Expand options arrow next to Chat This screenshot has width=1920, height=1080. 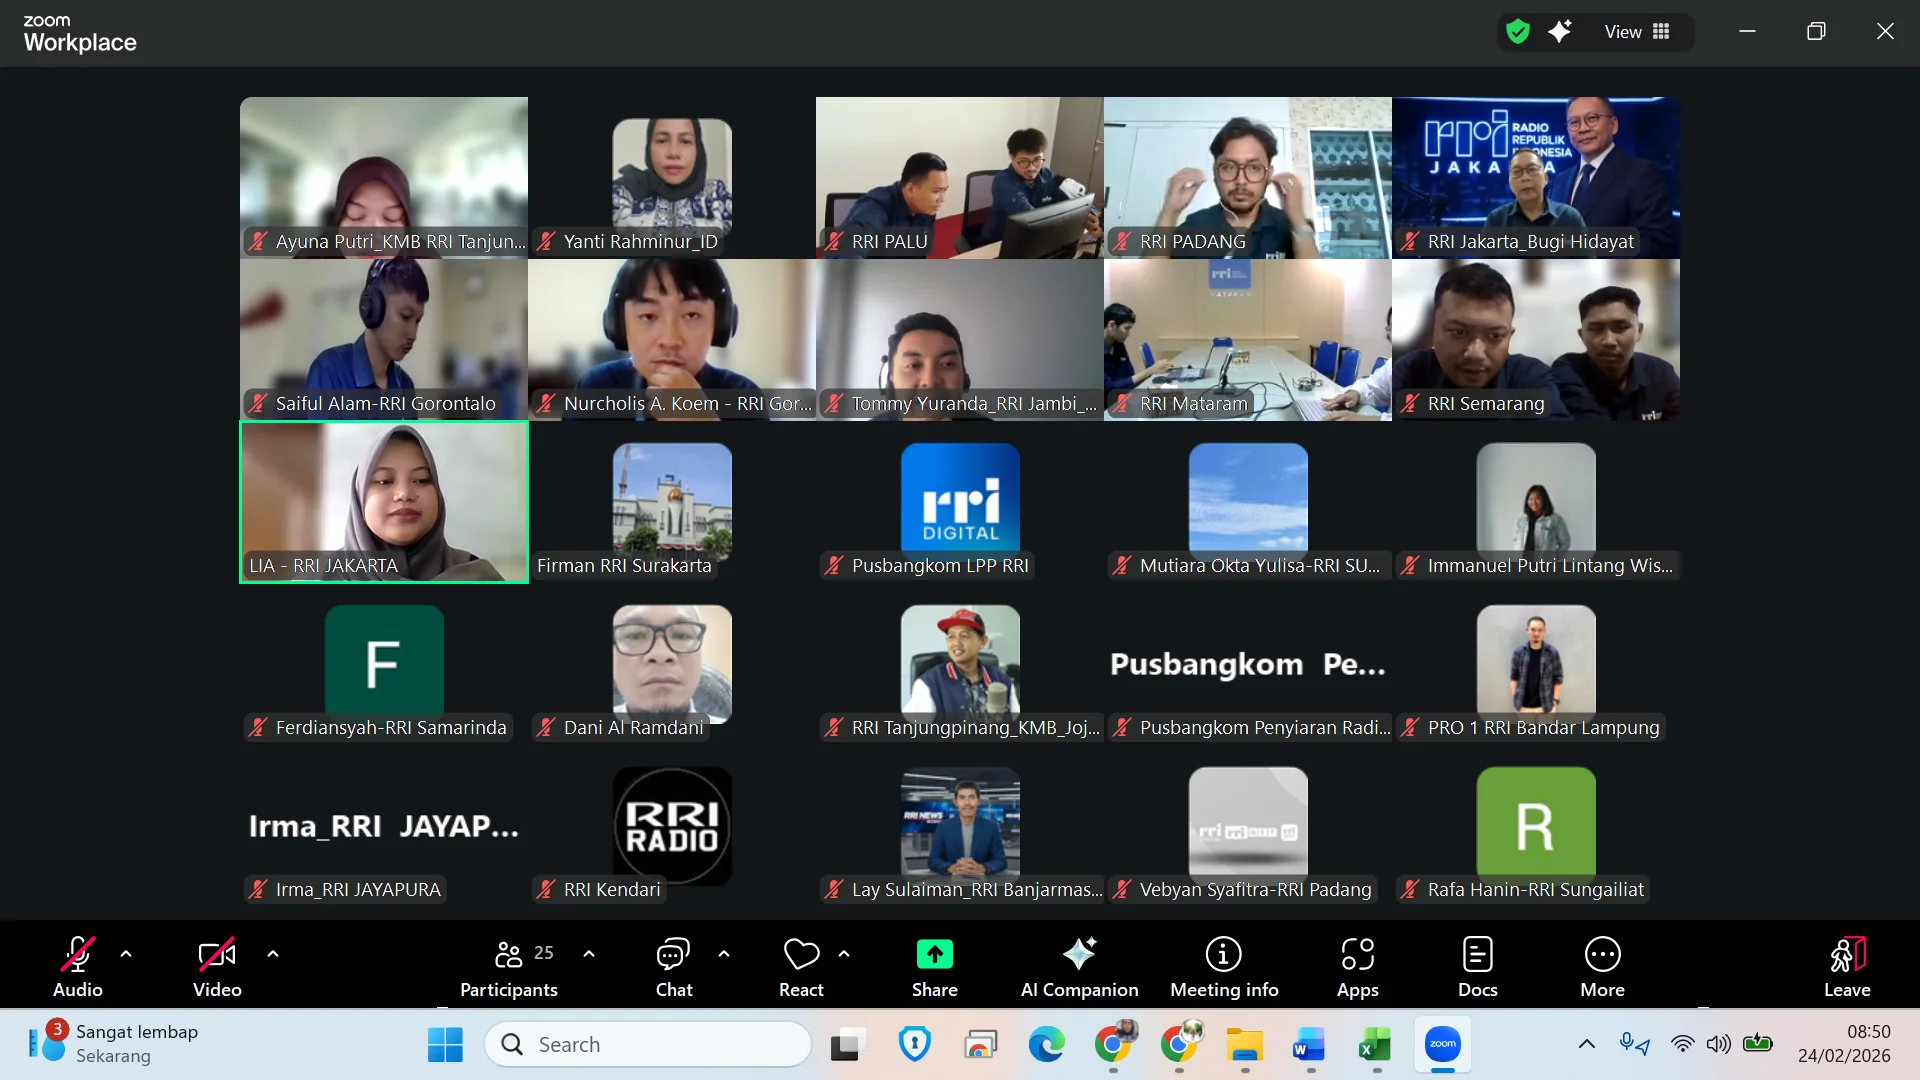coord(724,954)
